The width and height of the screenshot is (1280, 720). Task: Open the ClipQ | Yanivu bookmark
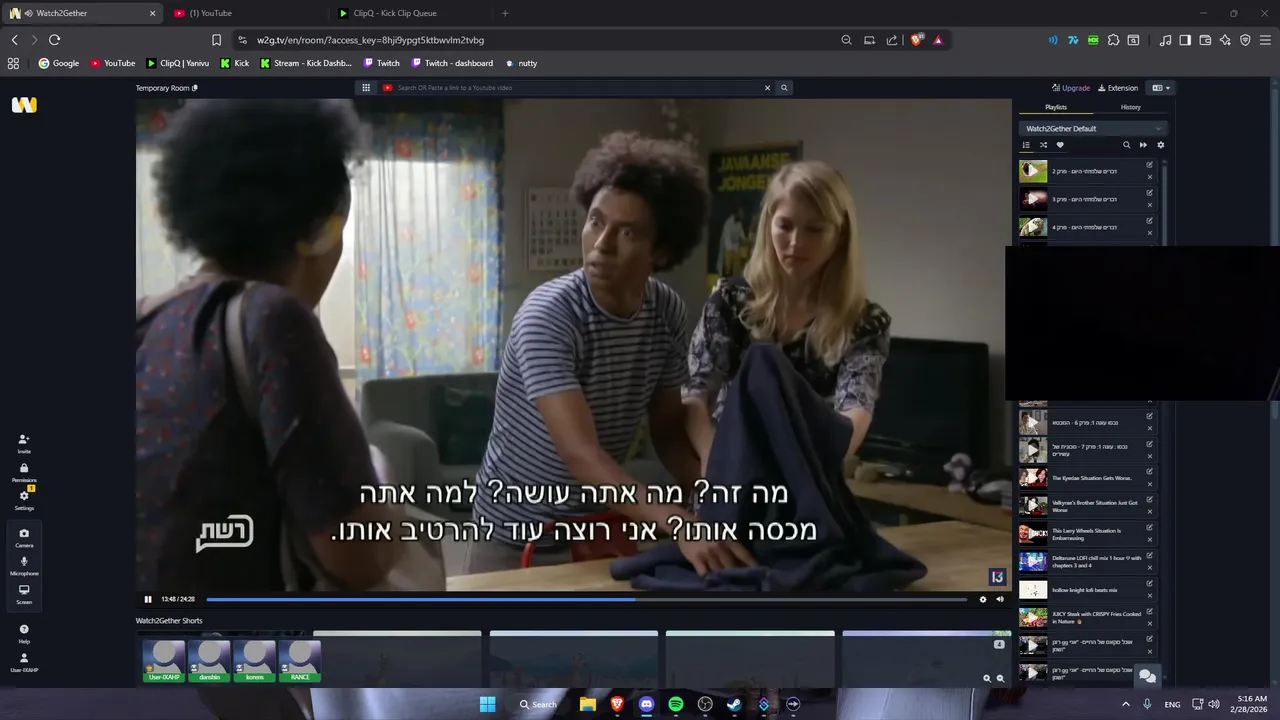coord(178,63)
